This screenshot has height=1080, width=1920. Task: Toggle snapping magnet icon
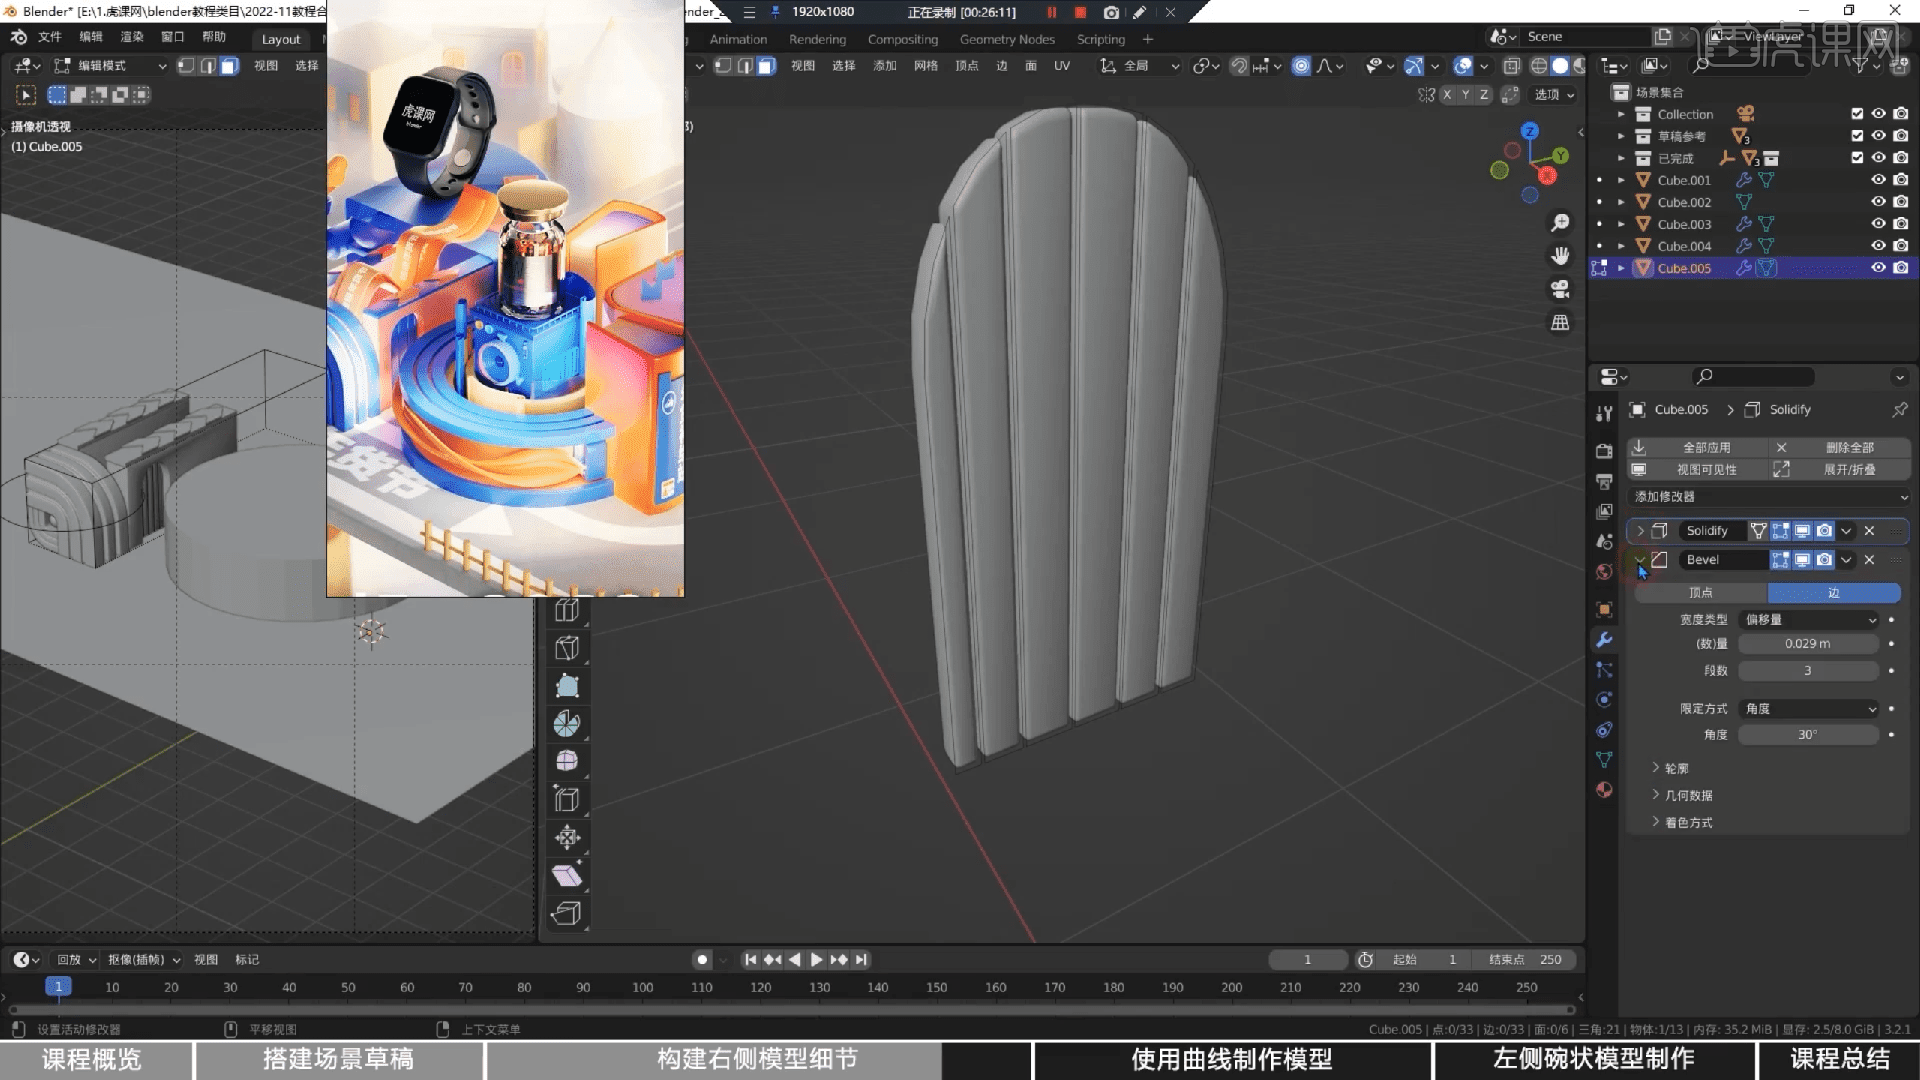[x=1239, y=66]
